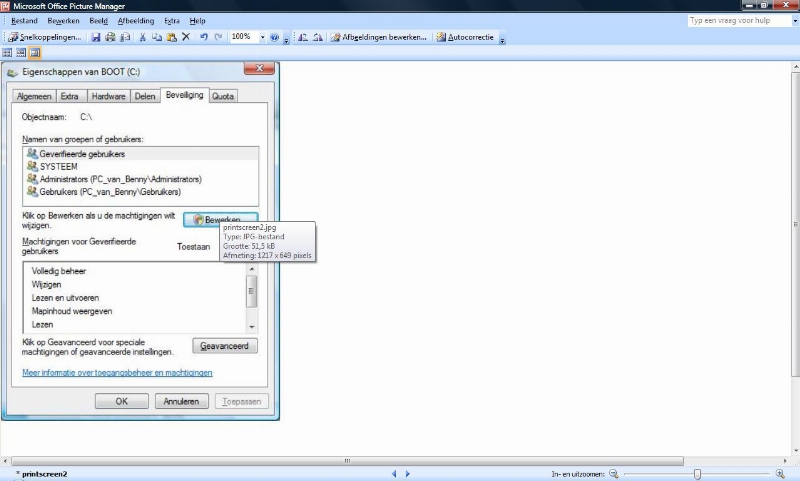Expand toolbar options after Autocorrectie
Image resolution: width=800 pixels, height=481 pixels.
[502, 40]
